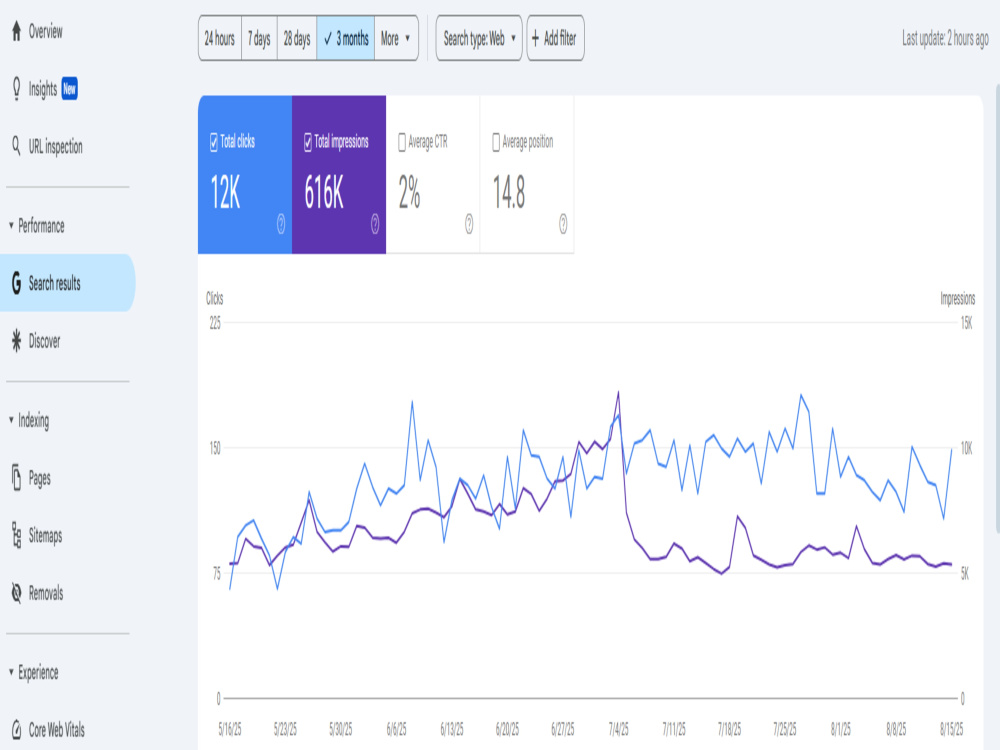The height and width of the screenshot is (750, 1000).
Task: Click the 15K impressions axis value
Action: tap(967, 323)
